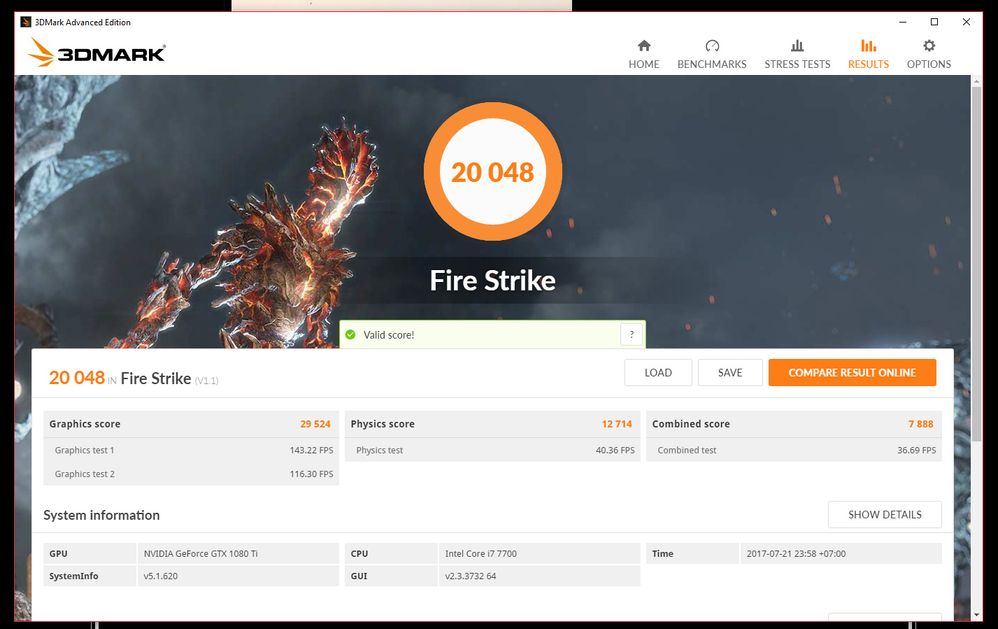Click COMPARE RESULT ONLINE
Viewport: 998px width, 629px height.
[x=852, y=372]
